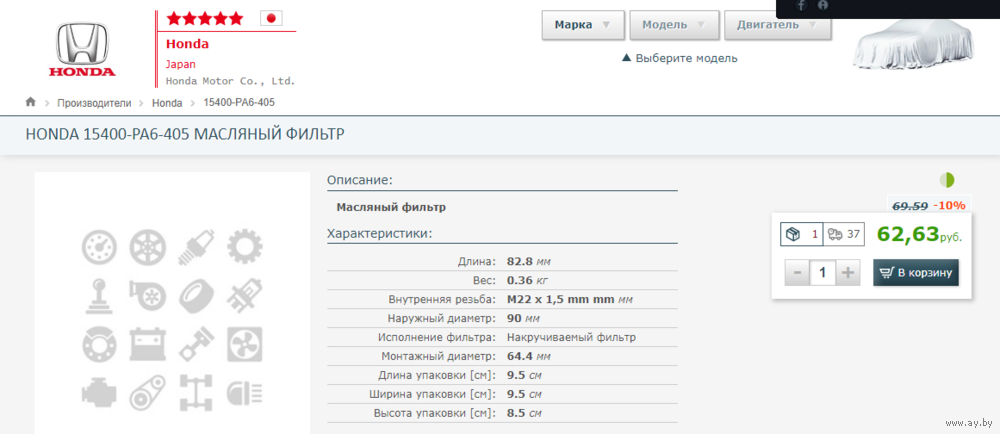This screenshot has height=434, width=1000.
Task: Click the quantity input field
Action: coord(823,273)
